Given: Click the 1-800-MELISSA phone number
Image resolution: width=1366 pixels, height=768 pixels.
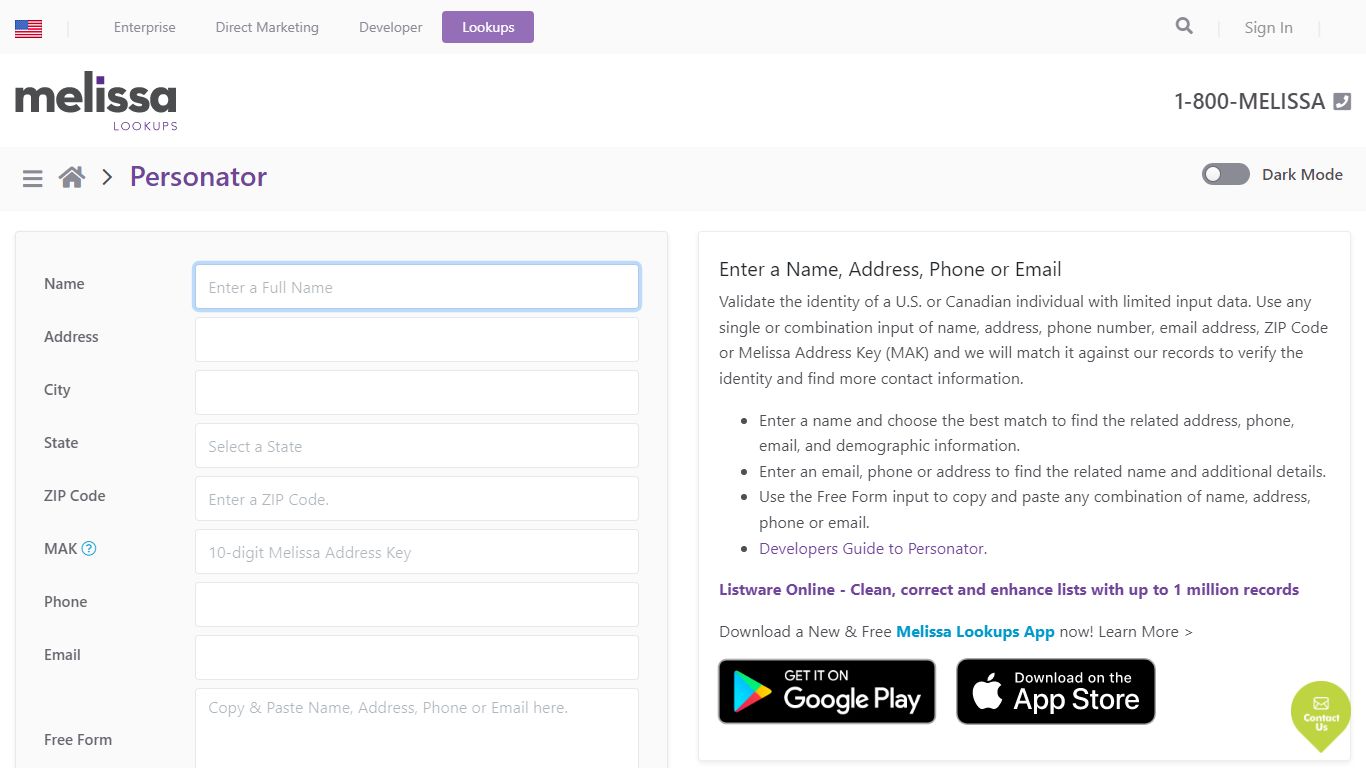Looking at the screenshot, I should (x=1249, y=101).
